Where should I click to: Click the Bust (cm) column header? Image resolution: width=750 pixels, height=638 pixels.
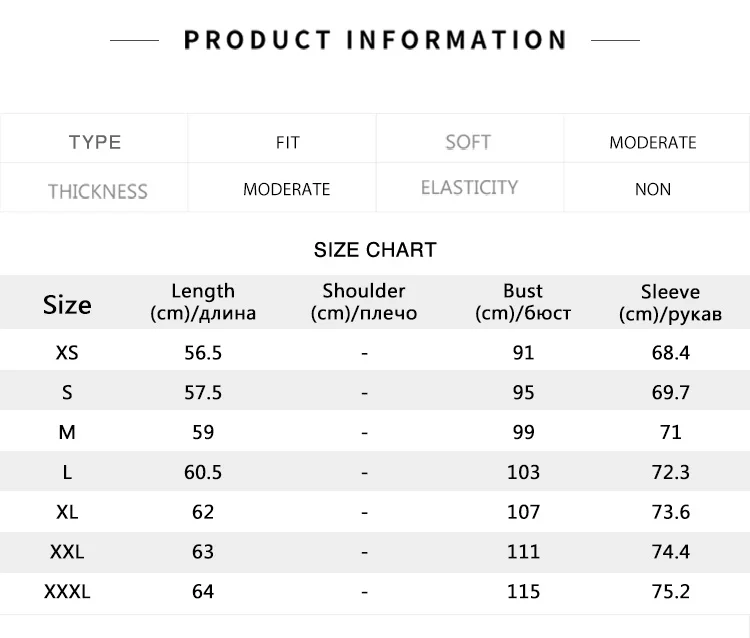pos(523,302)
